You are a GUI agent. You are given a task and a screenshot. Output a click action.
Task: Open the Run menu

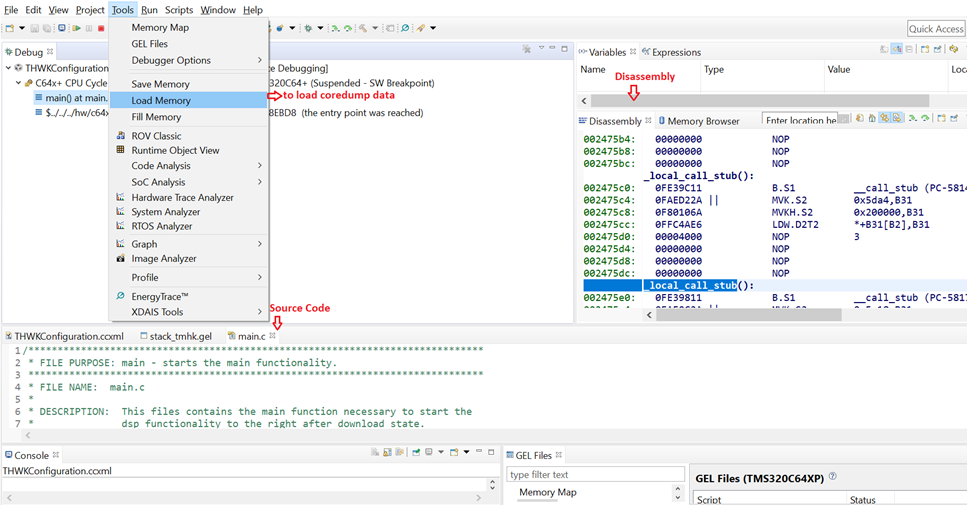point(149,10)
